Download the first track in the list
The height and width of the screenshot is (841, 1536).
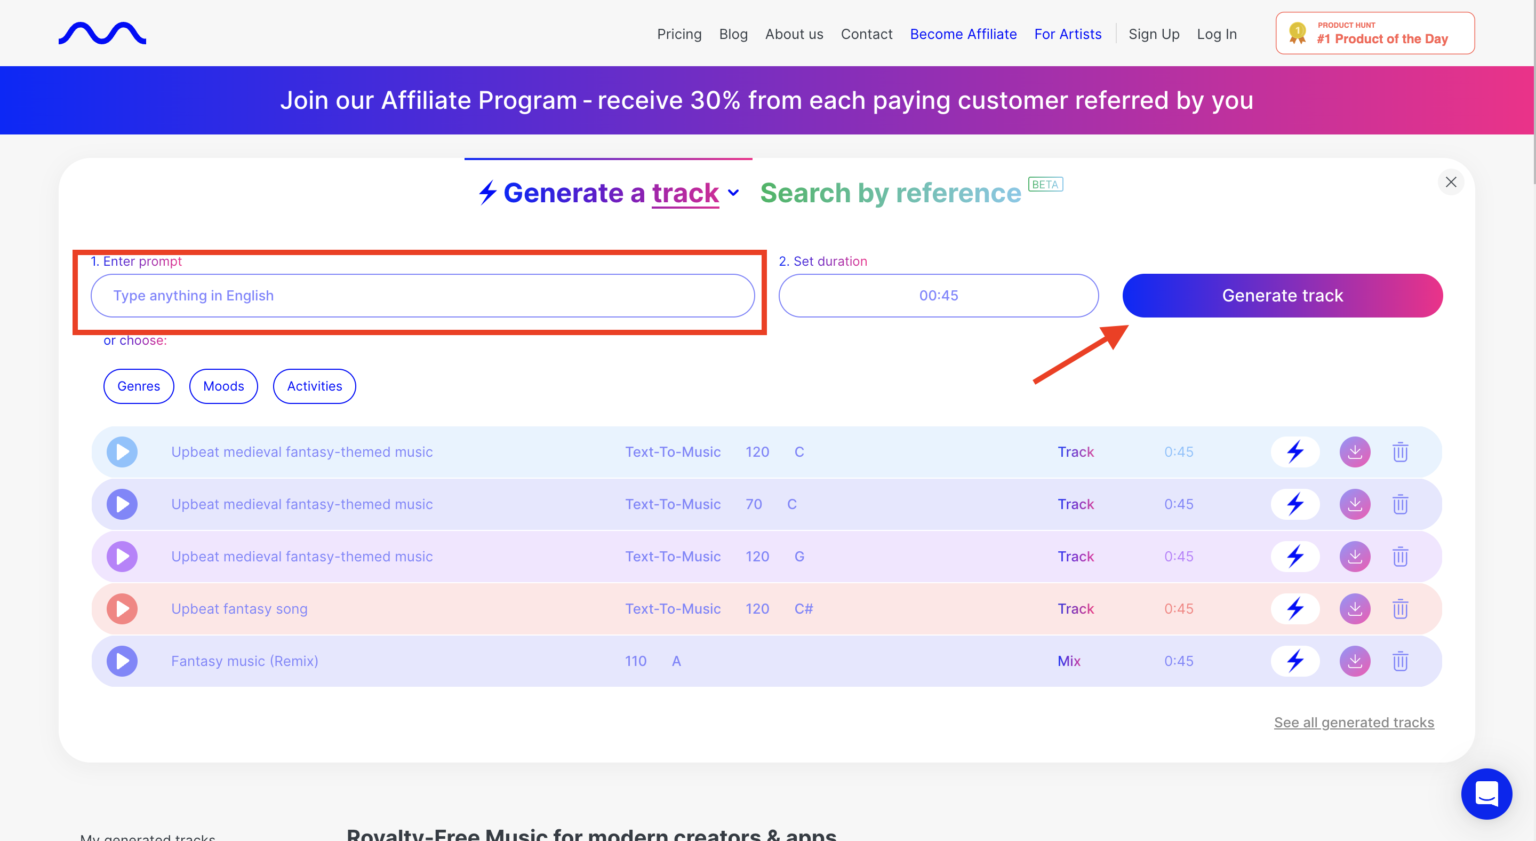coord(1354,452)
